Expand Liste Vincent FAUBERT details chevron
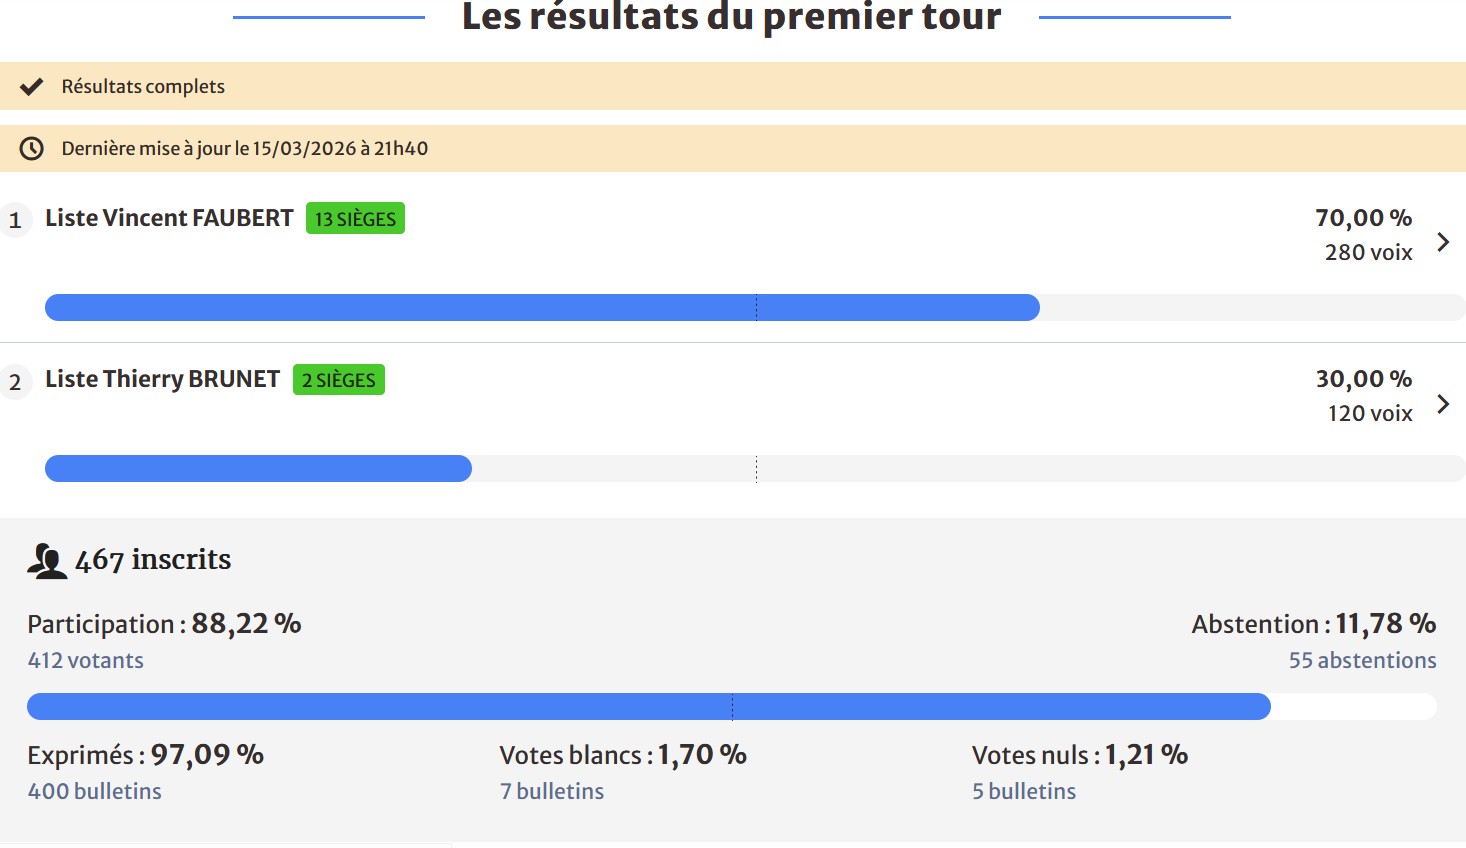The height and width of the screenshot is (848, 1466). click(1442, 242)
